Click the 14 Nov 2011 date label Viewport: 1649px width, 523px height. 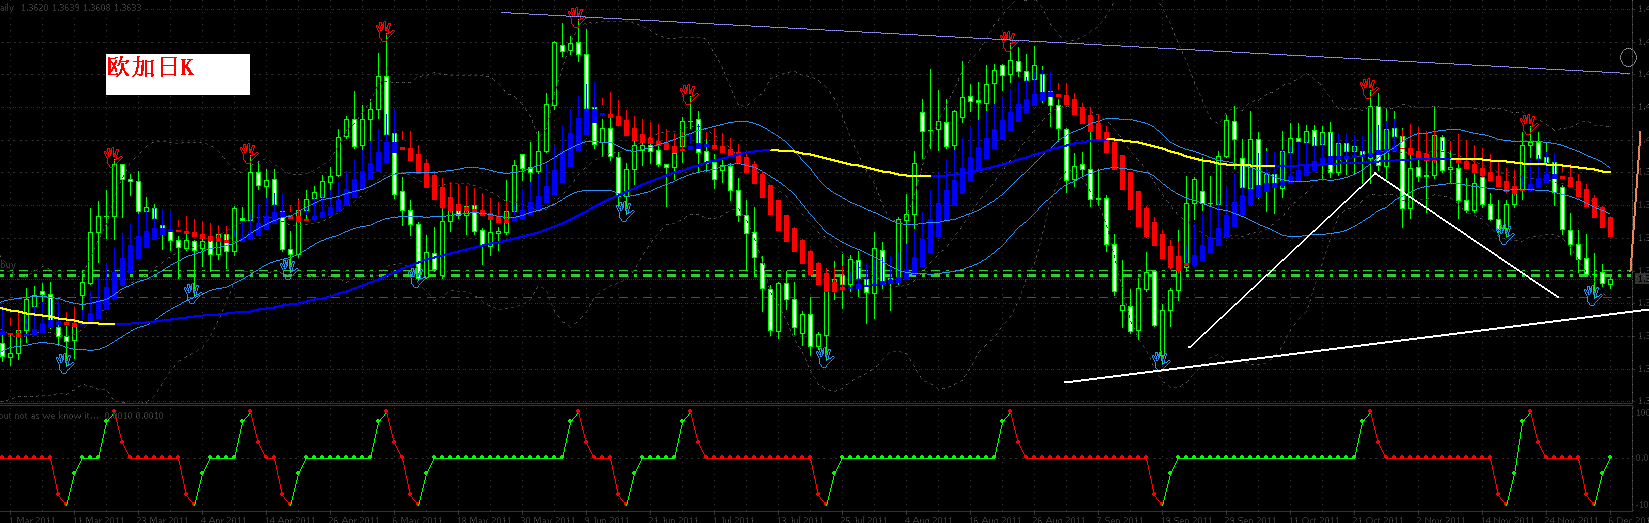pos(1508,519)
